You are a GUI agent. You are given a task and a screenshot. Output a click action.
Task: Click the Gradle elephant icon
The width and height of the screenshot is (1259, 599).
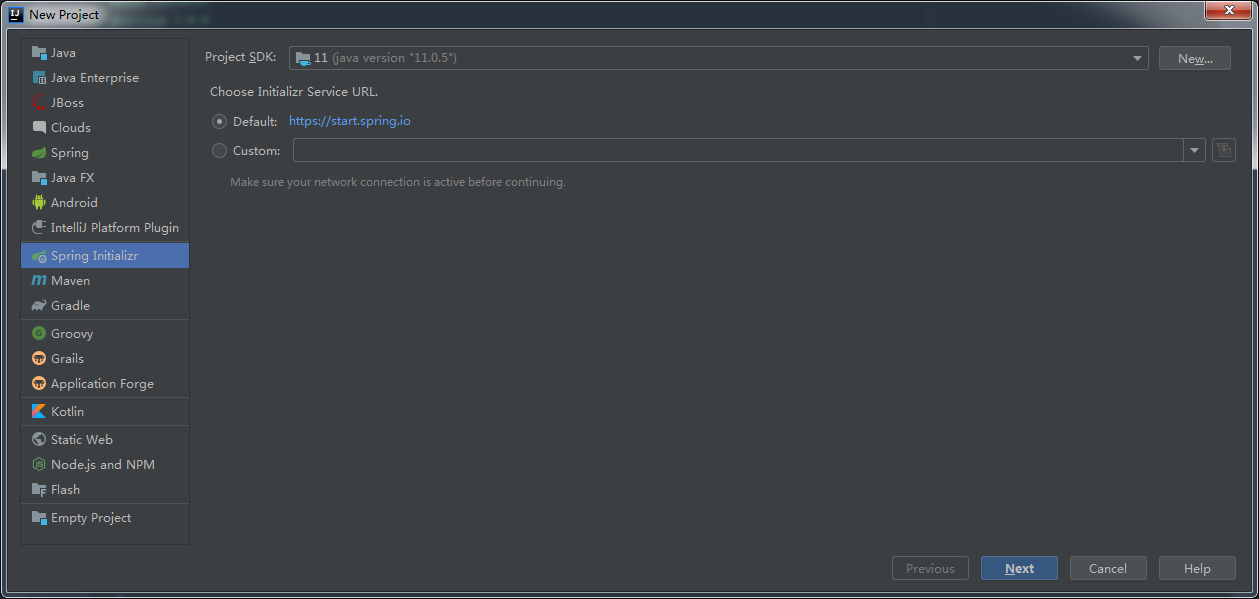(x=39, y=306)
